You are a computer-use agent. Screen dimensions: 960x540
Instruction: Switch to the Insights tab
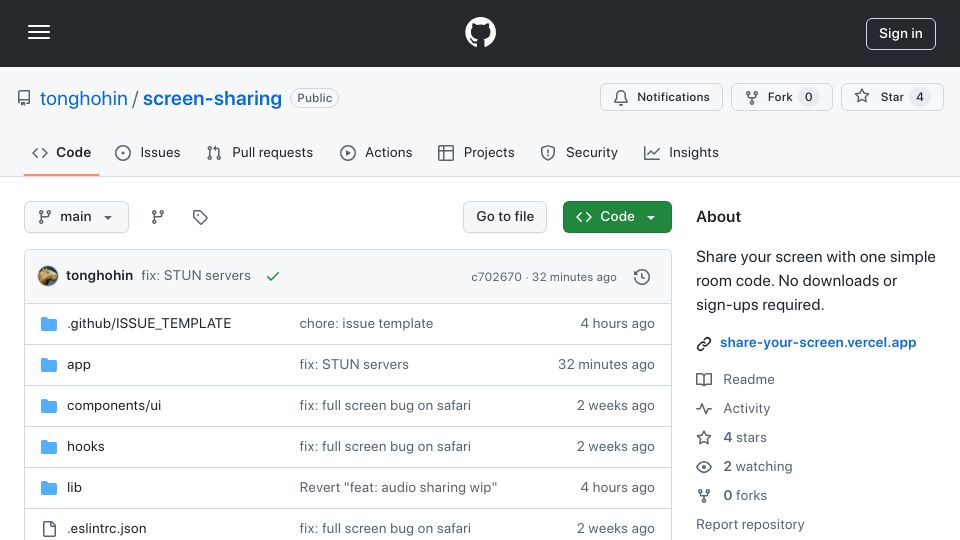pyautogui.click(x=681, y=152)
